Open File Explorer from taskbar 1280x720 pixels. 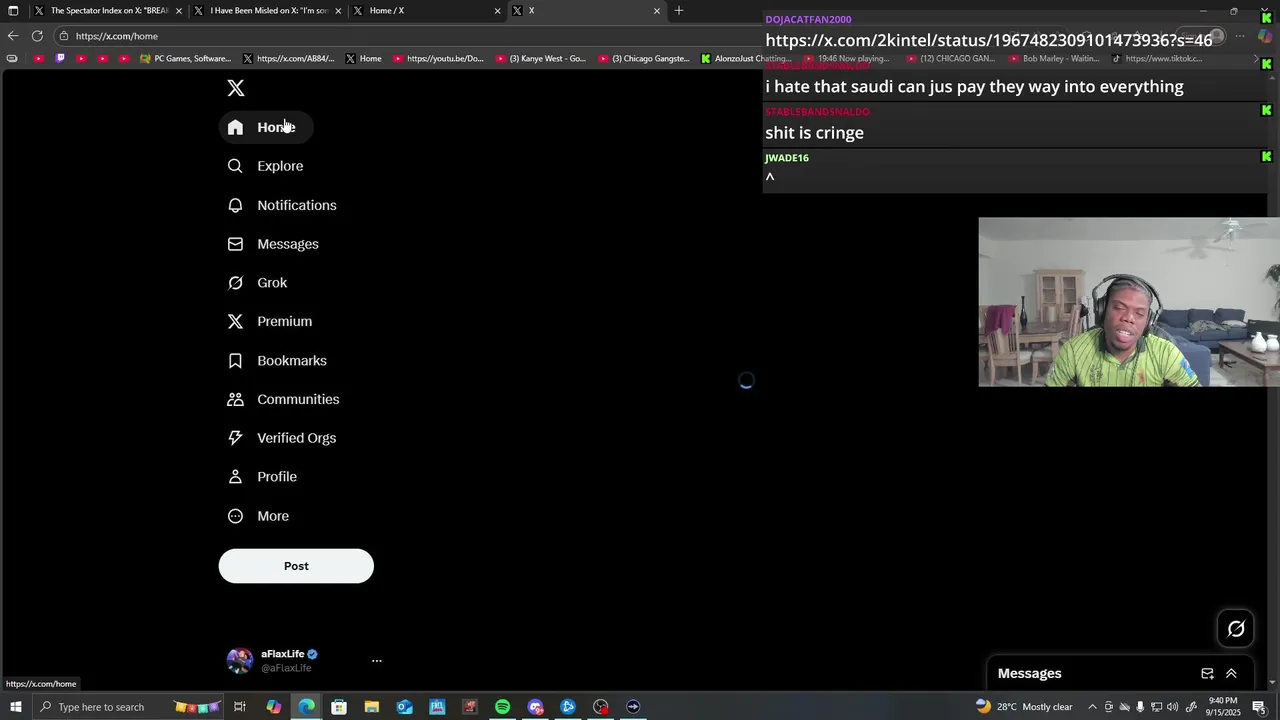point(371,707)
